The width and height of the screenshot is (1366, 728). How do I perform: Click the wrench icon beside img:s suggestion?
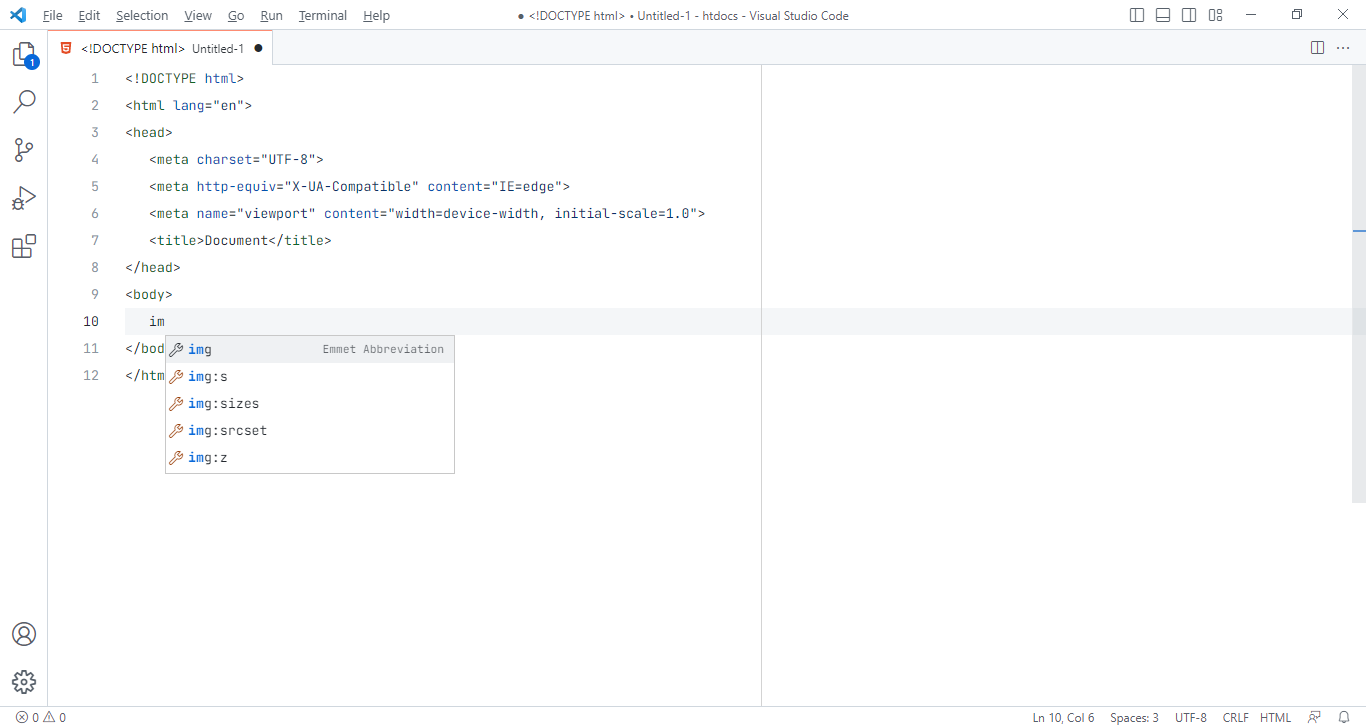(176, 377)
